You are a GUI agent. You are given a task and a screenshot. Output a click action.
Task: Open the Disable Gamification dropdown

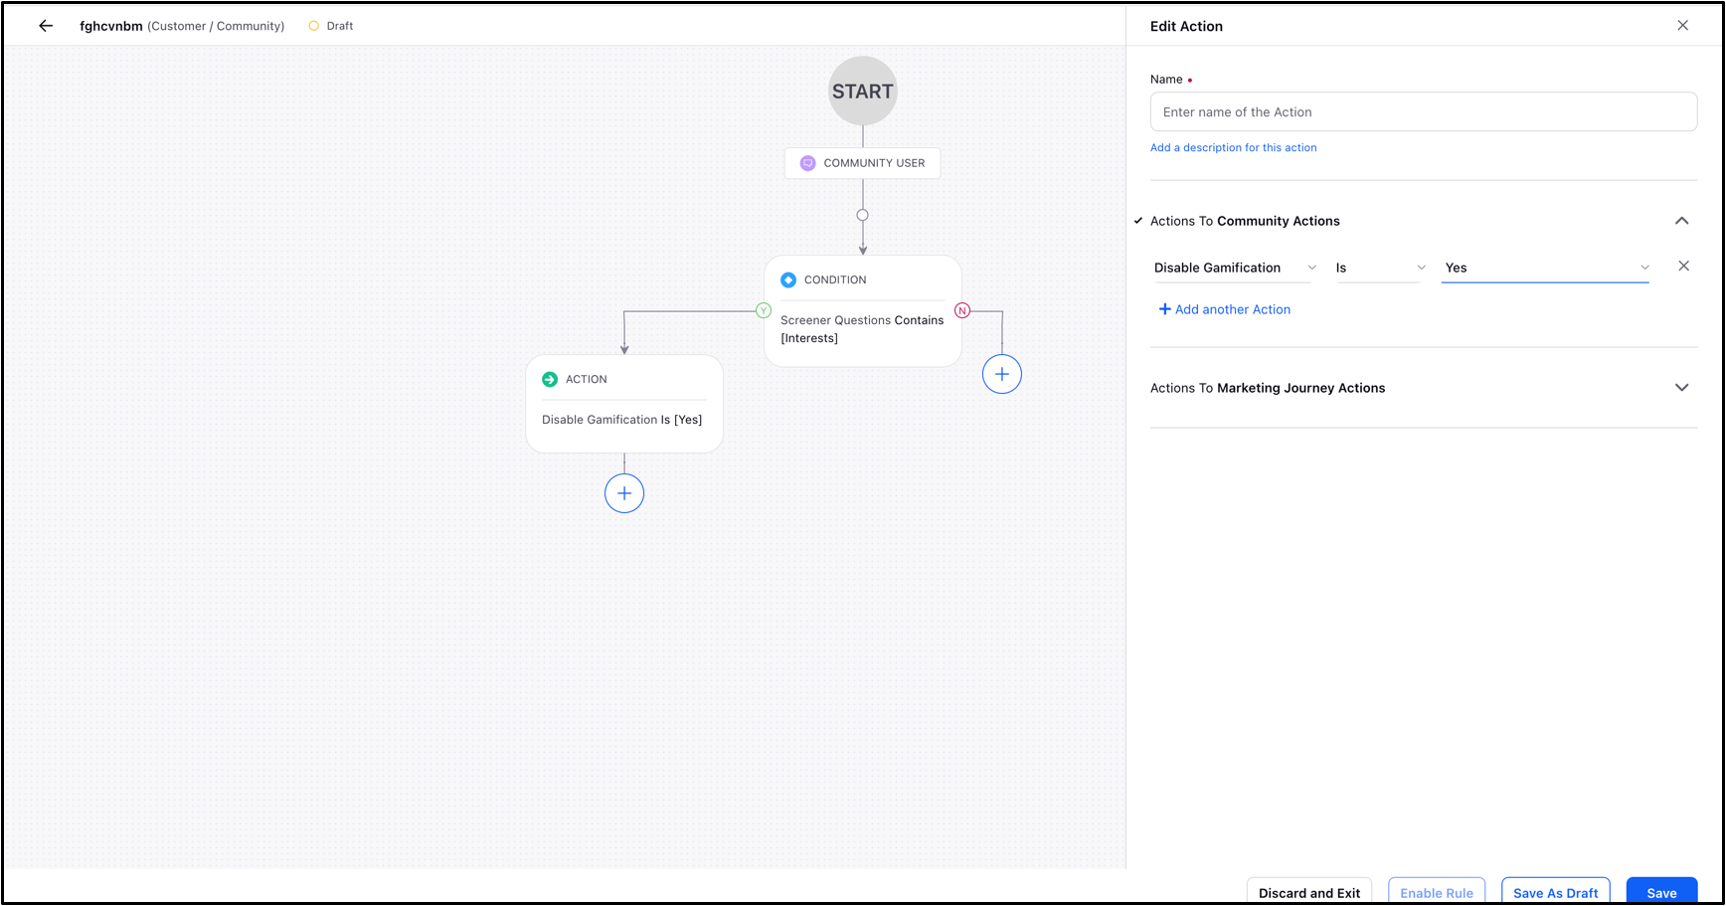point(1235,268)
